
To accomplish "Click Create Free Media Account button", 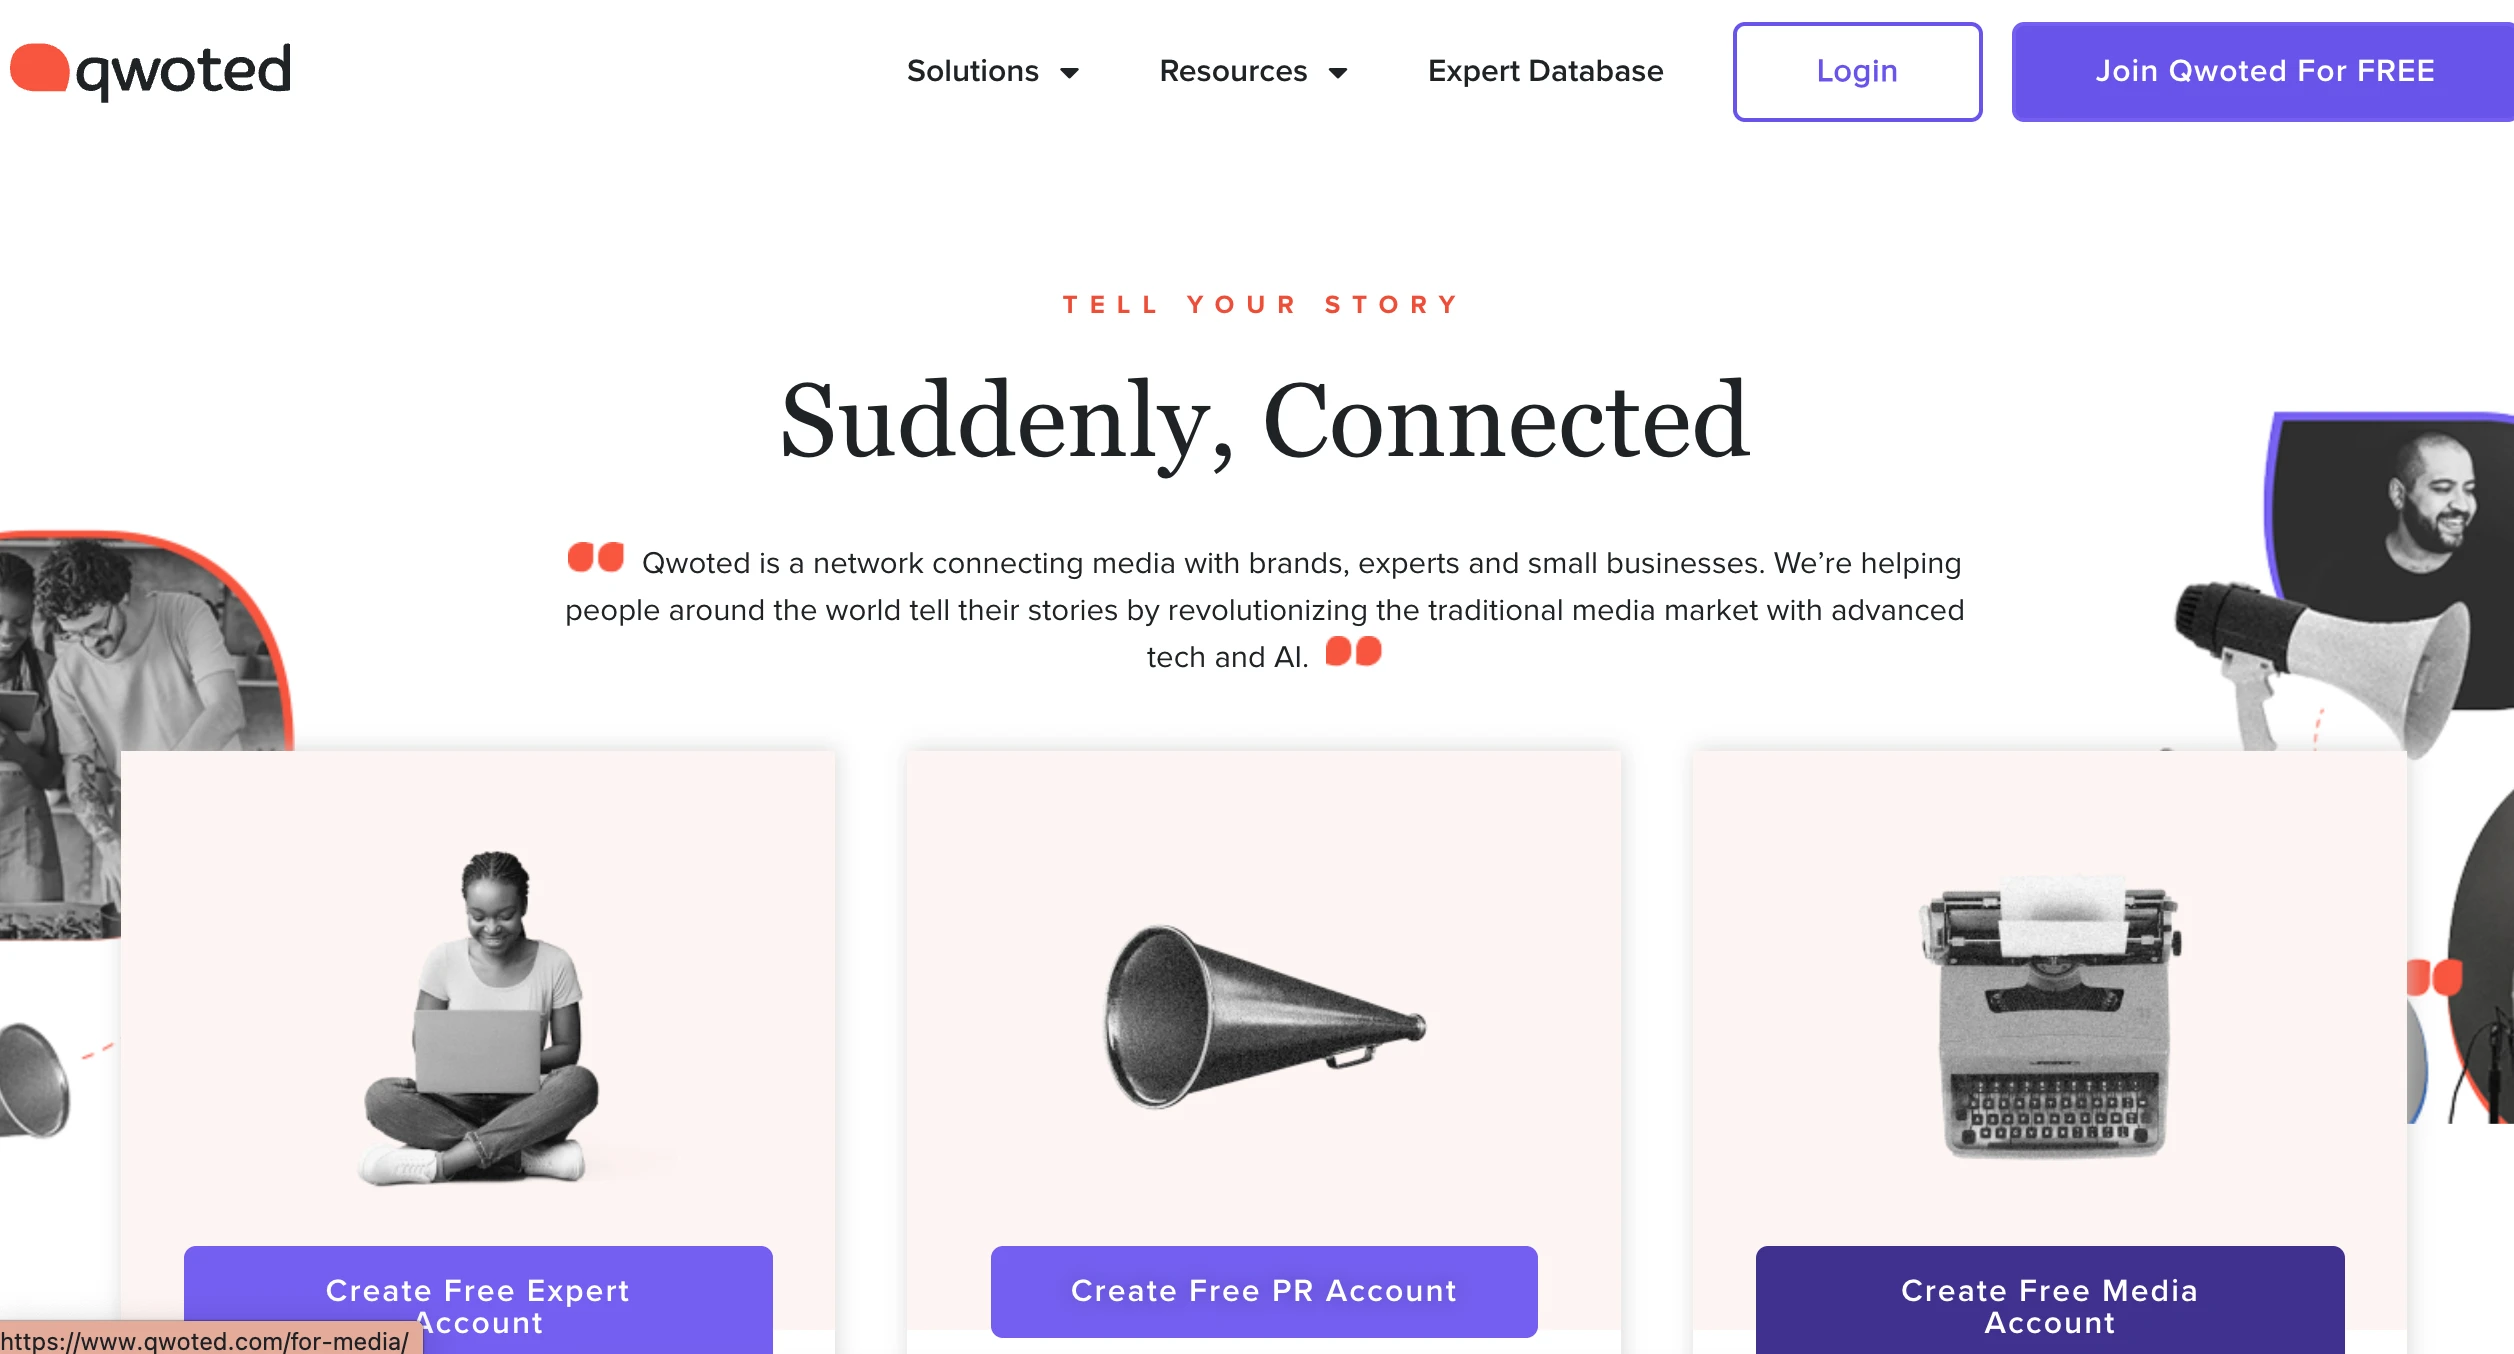I will point(2050,1300).
